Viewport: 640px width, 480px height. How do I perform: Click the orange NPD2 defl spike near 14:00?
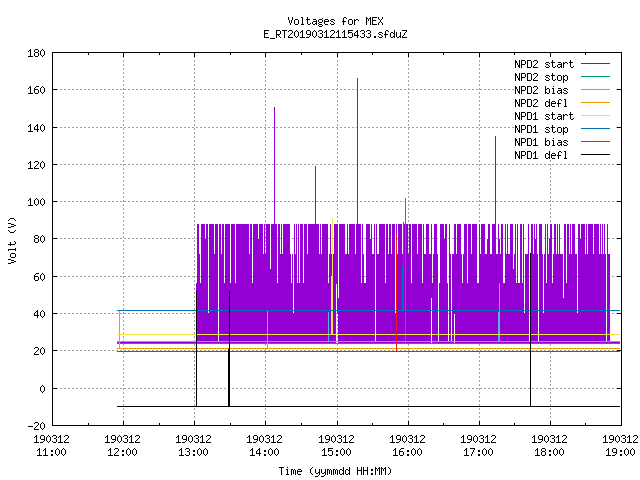(267, 330)
